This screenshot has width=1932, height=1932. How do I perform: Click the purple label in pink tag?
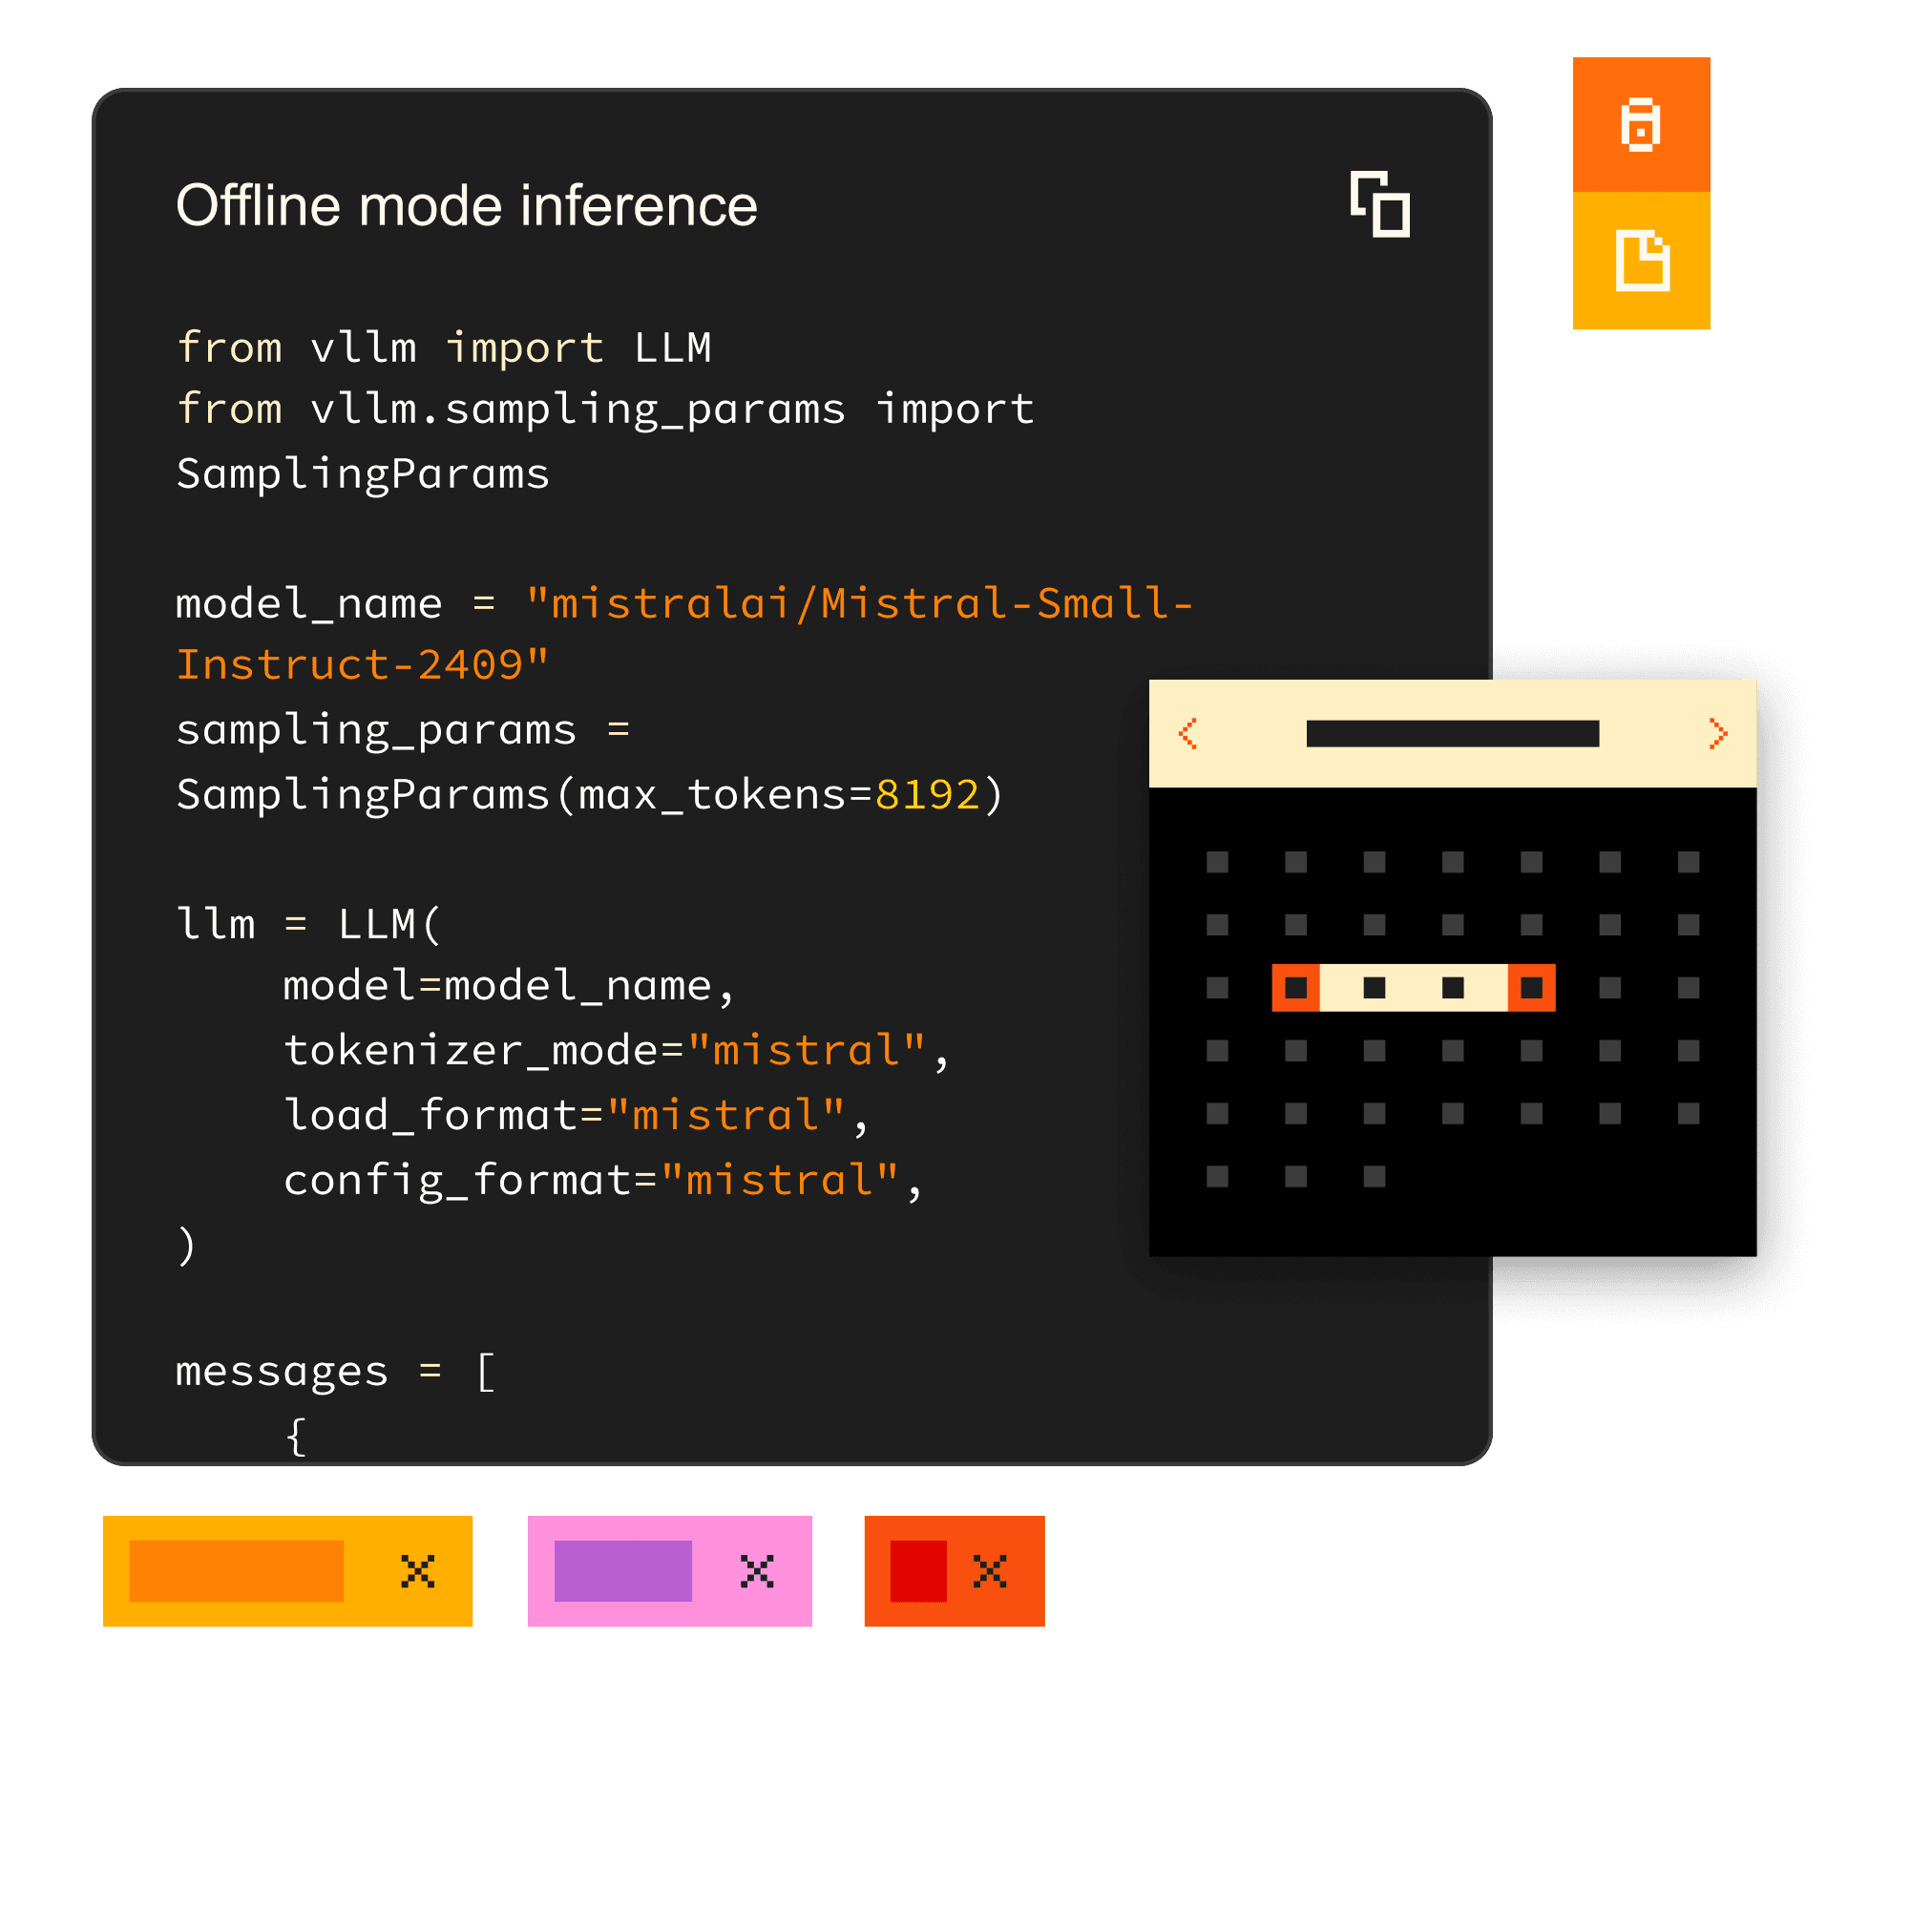coord(623,1571)
